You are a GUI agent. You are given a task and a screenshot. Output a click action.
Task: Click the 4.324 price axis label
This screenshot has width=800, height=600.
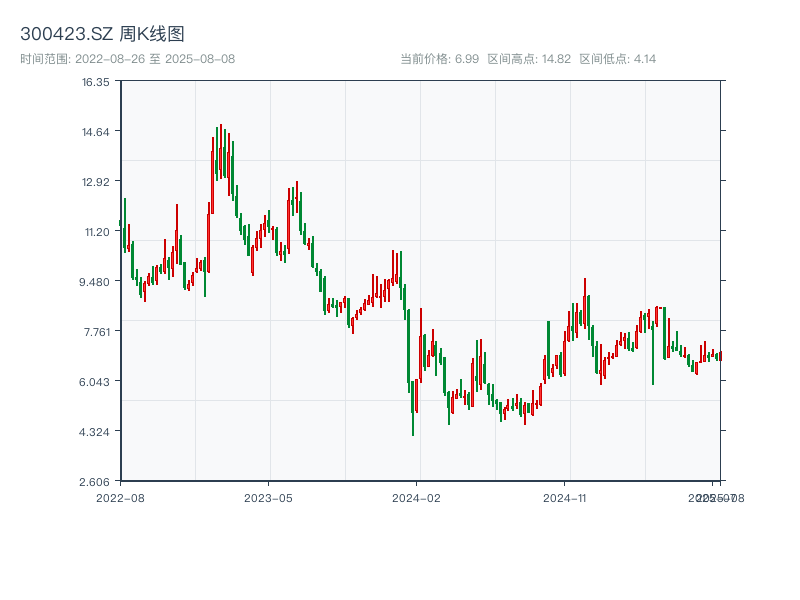pyautogui.click(x=96, y=432)
